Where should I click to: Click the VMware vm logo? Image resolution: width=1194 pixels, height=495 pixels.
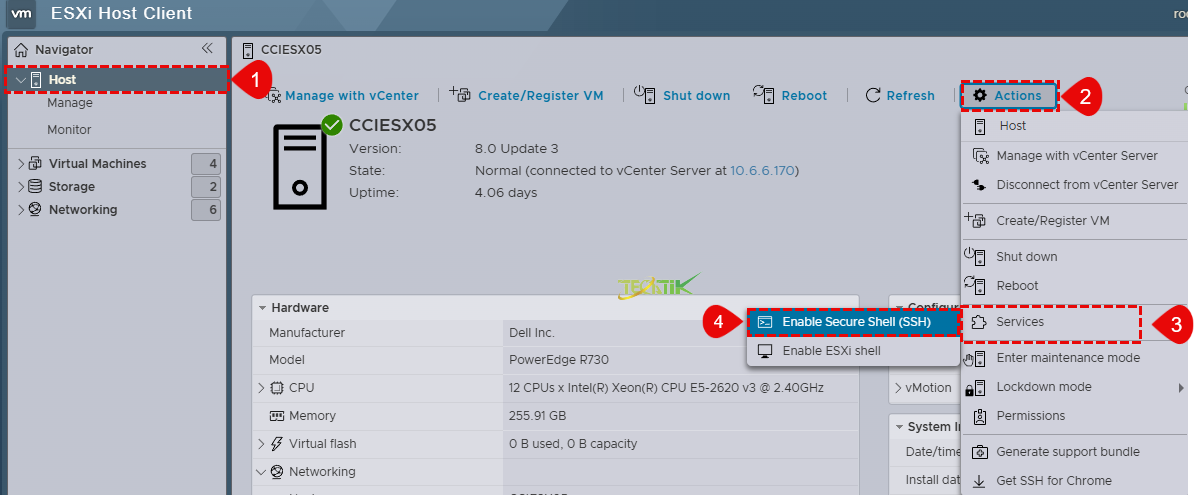21,13
